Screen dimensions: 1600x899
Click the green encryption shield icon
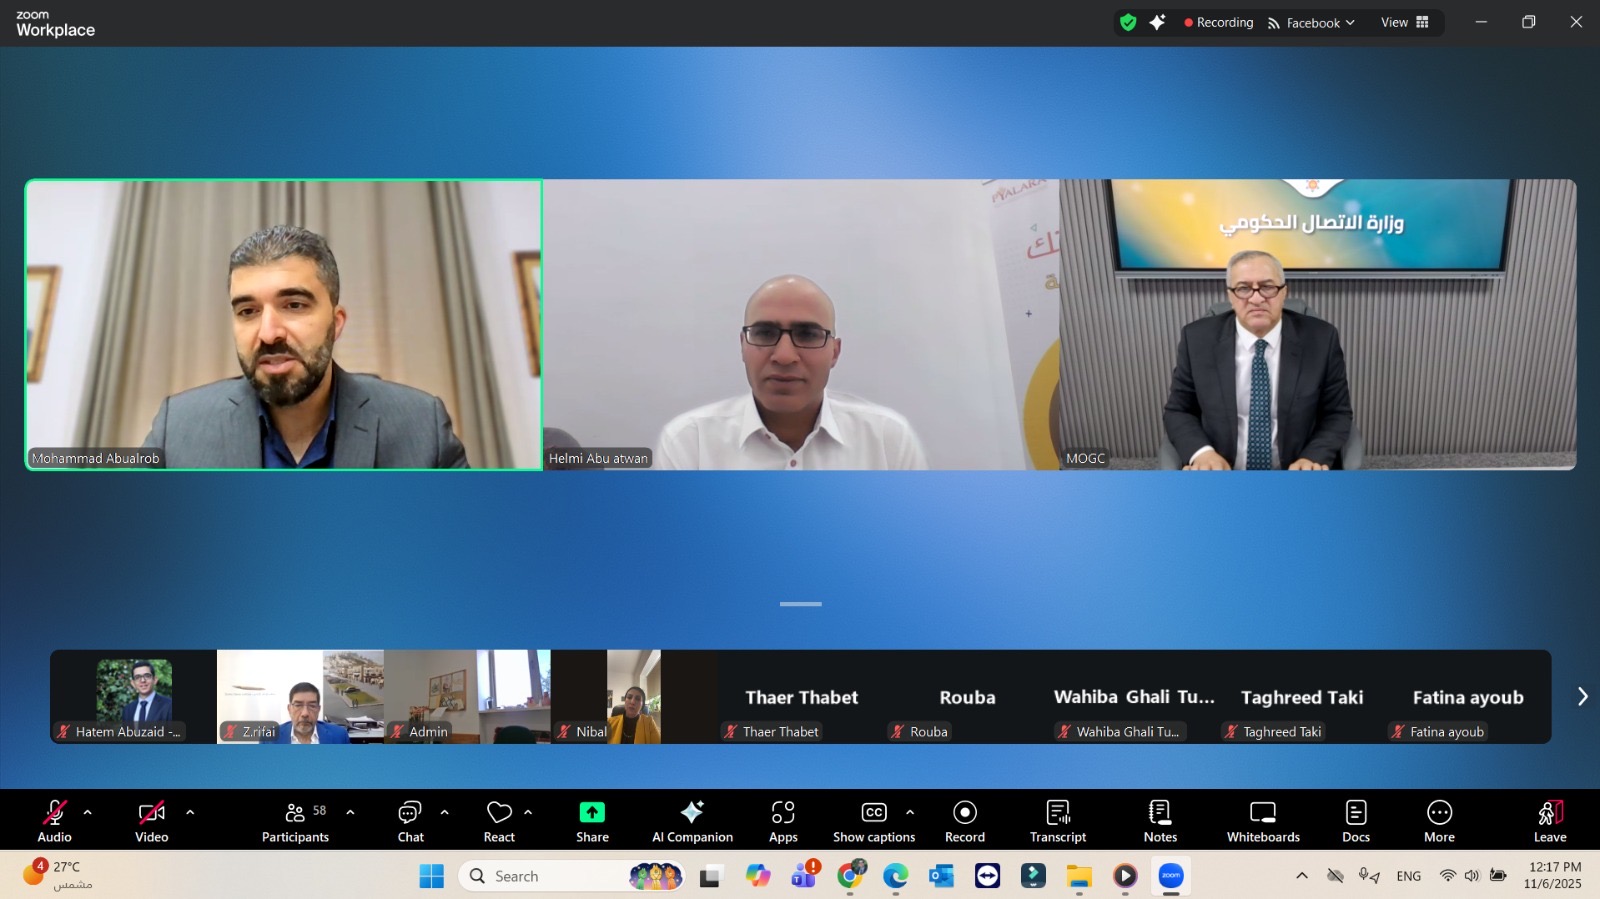pos(1128,22)
